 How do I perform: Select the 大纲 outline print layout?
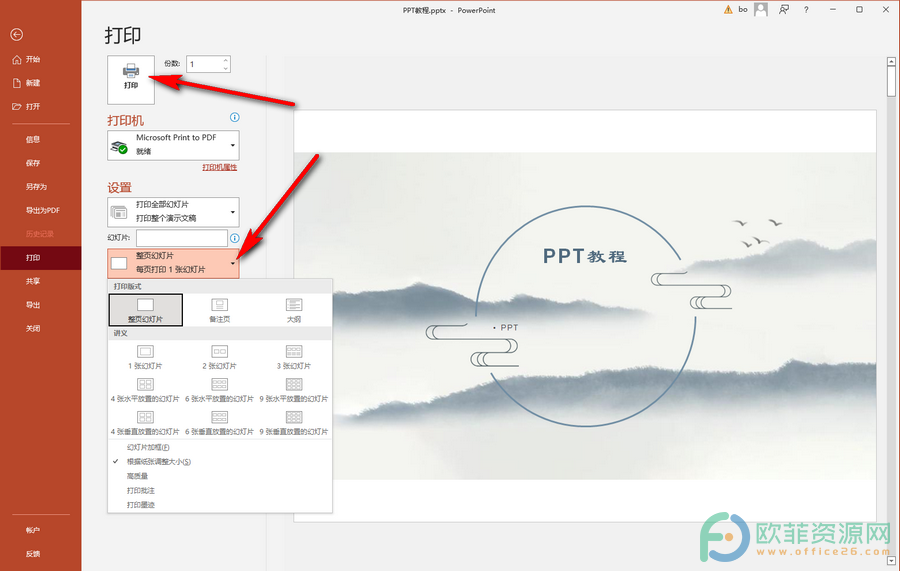pyautogui.click(x=294, y=310)
